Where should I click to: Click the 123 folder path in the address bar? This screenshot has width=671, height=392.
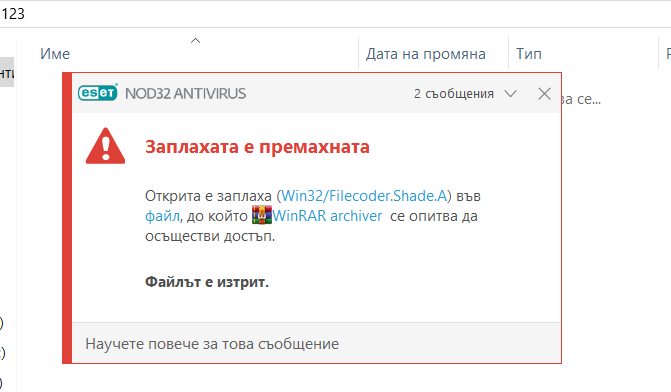point(13,14)
